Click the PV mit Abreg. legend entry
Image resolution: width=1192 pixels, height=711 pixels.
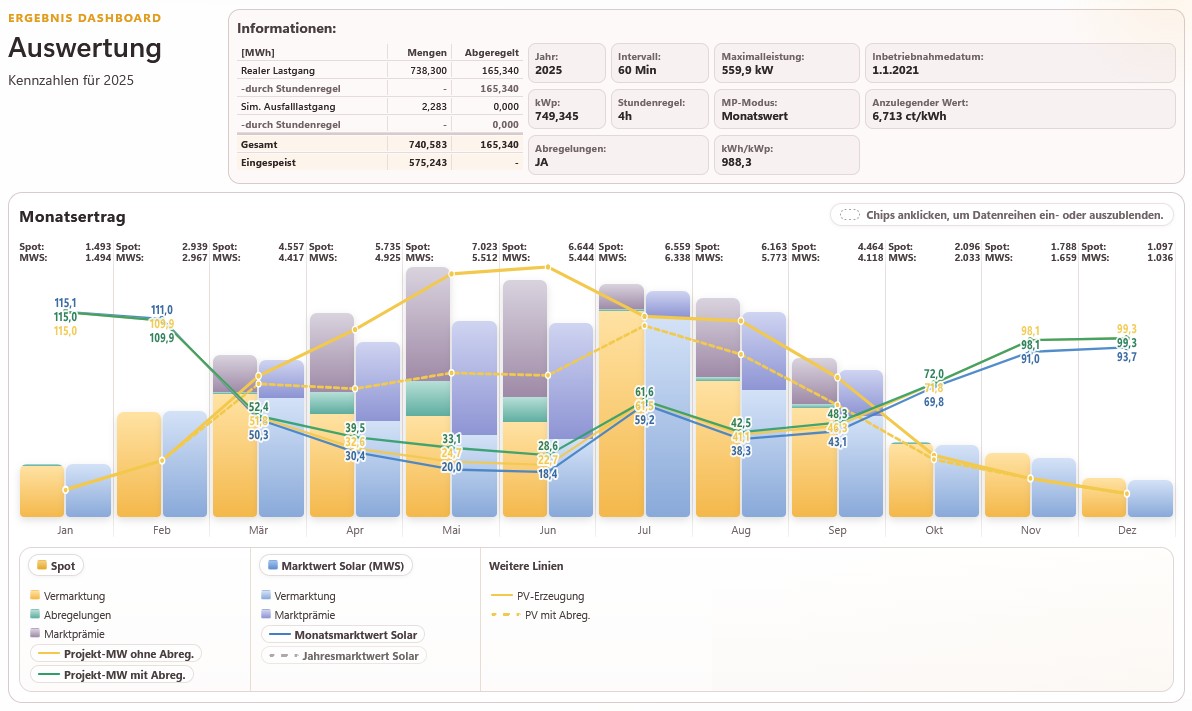click(541, 614)
